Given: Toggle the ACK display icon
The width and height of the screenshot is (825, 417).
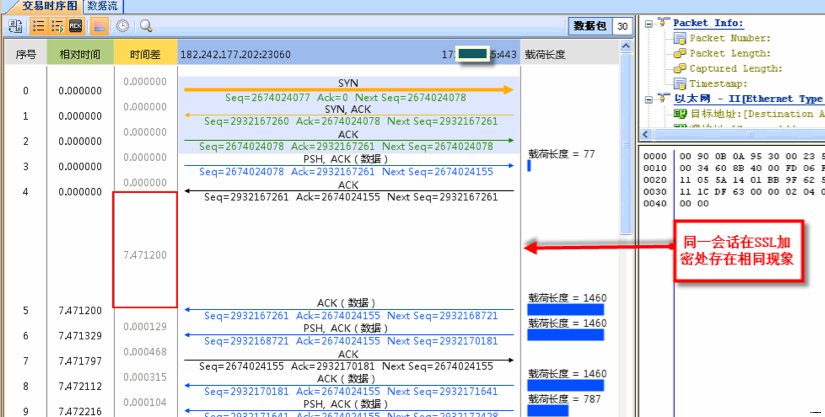Looking at the screenshot, I should point(75,26).
